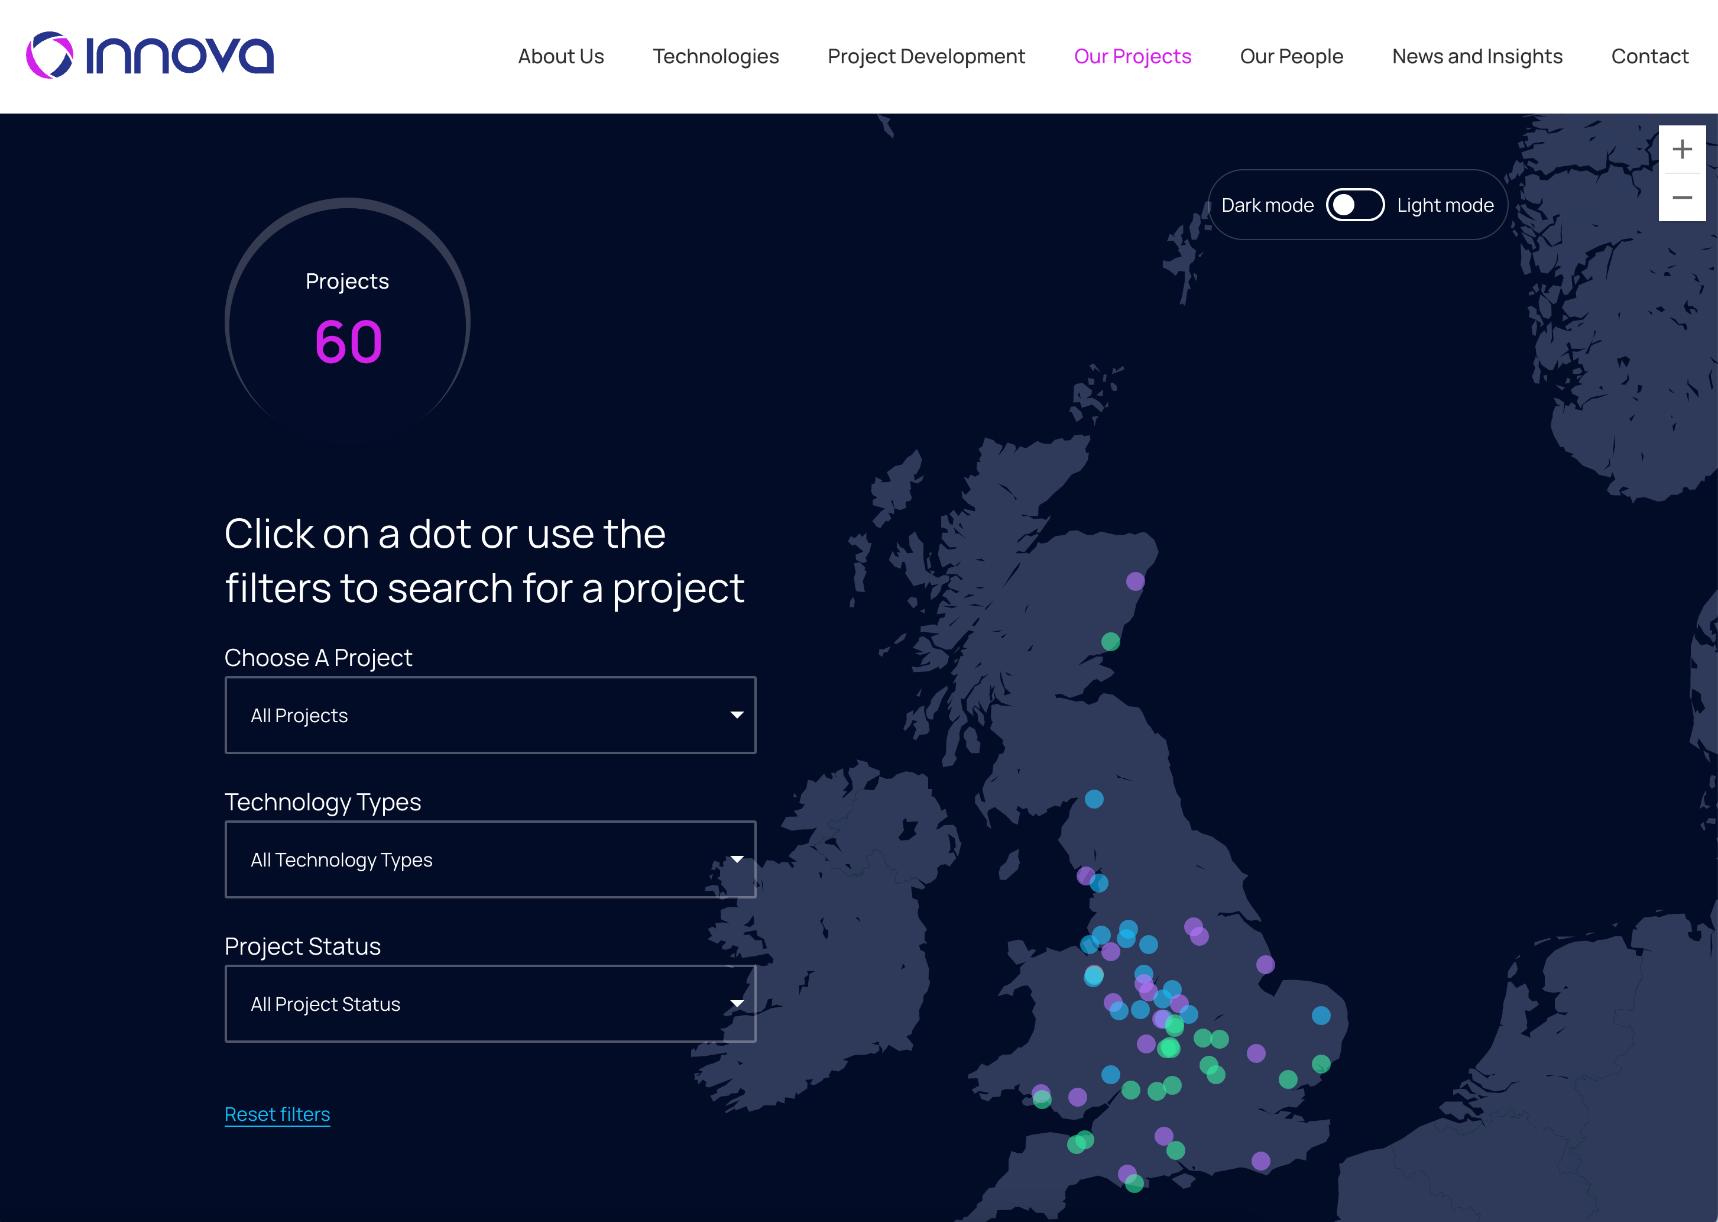Open the All Projects dropdown
Screen dimensions: 1718x1222
490,715
